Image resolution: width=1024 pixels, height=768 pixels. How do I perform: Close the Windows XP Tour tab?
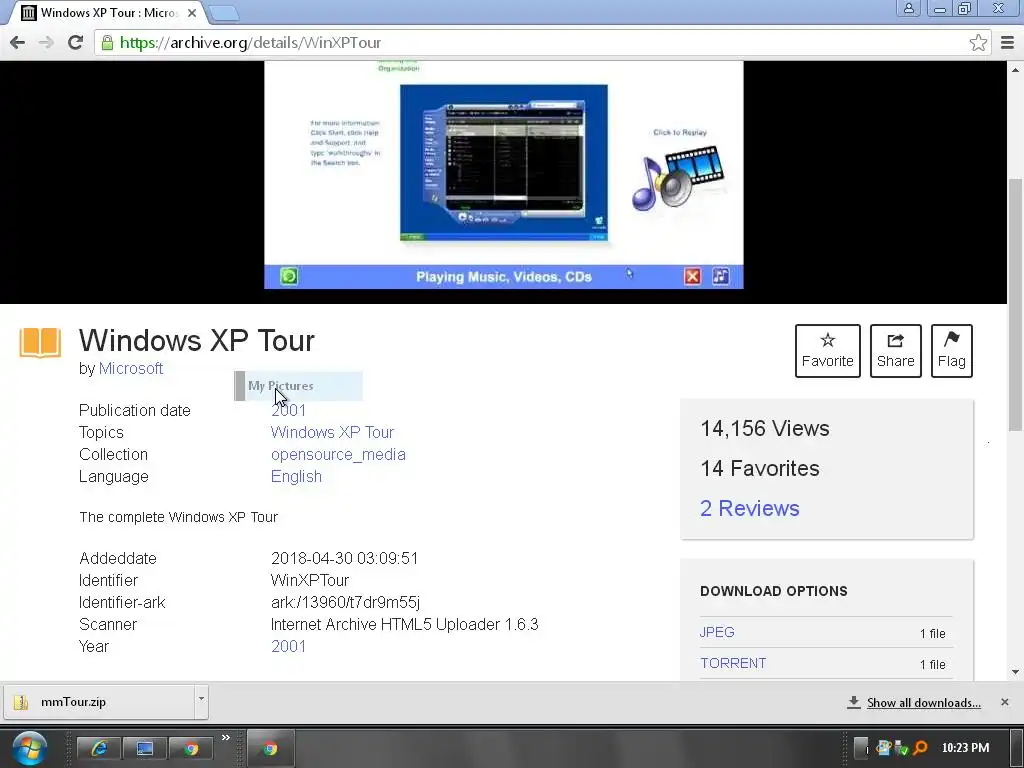(192, 13)
